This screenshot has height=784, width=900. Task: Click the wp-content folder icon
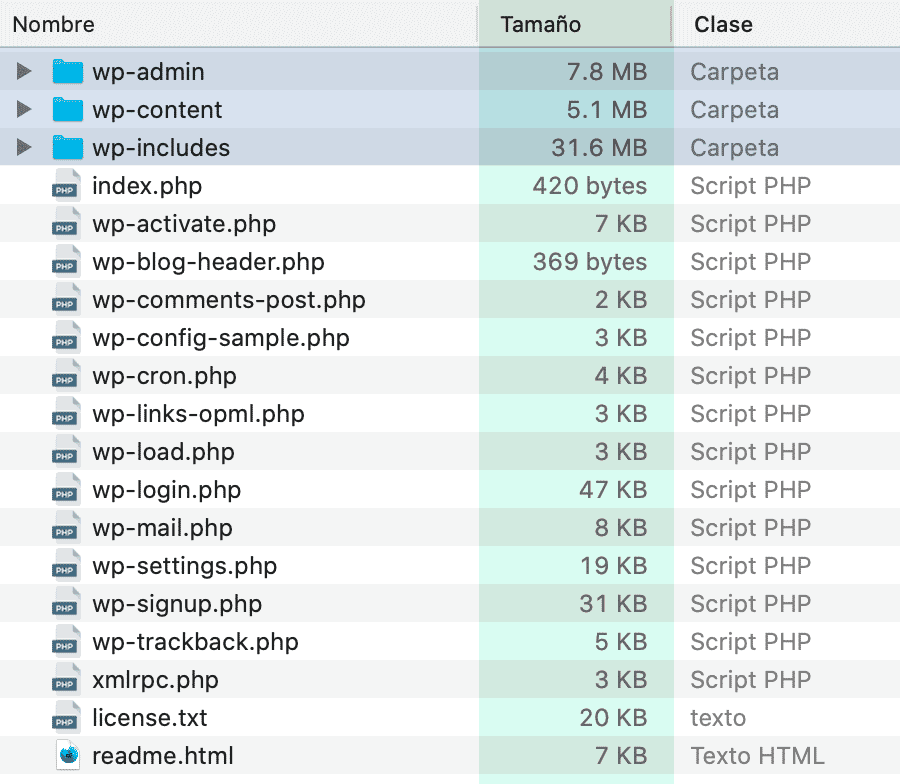tap(68, 110)
